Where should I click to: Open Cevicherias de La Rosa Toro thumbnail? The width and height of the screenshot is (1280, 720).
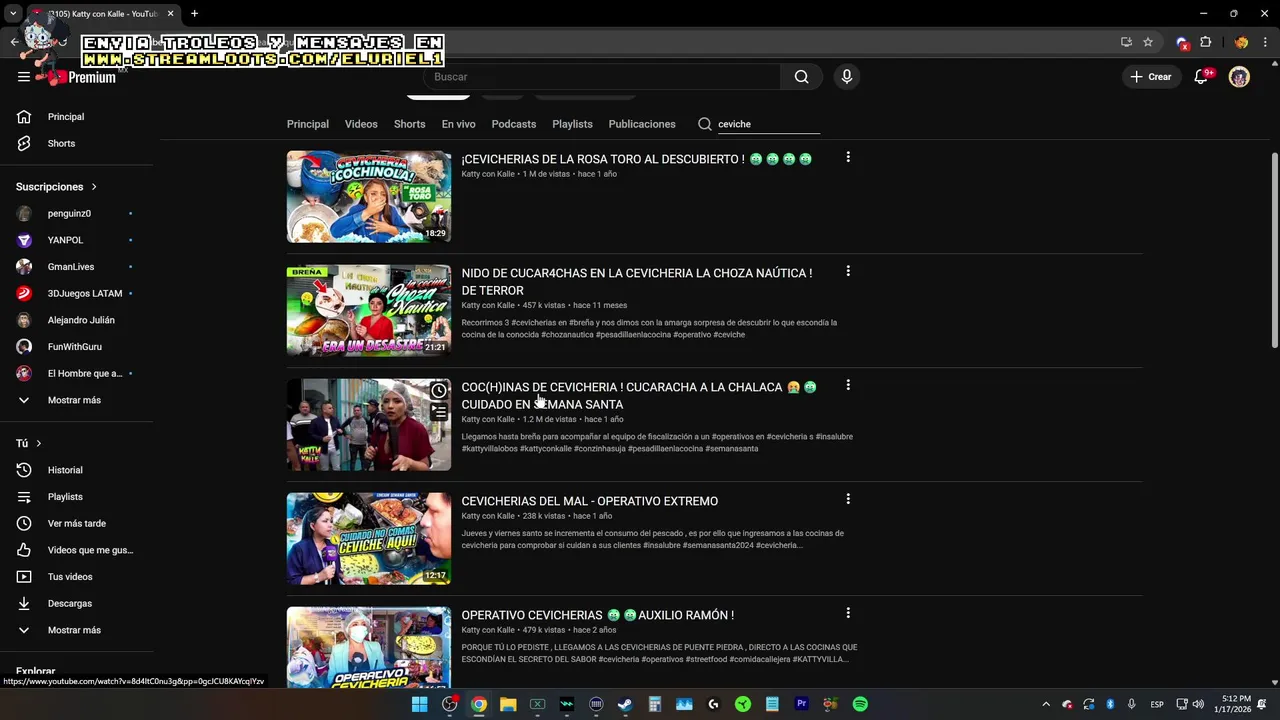pyautogui.click(x=369, y=196)
